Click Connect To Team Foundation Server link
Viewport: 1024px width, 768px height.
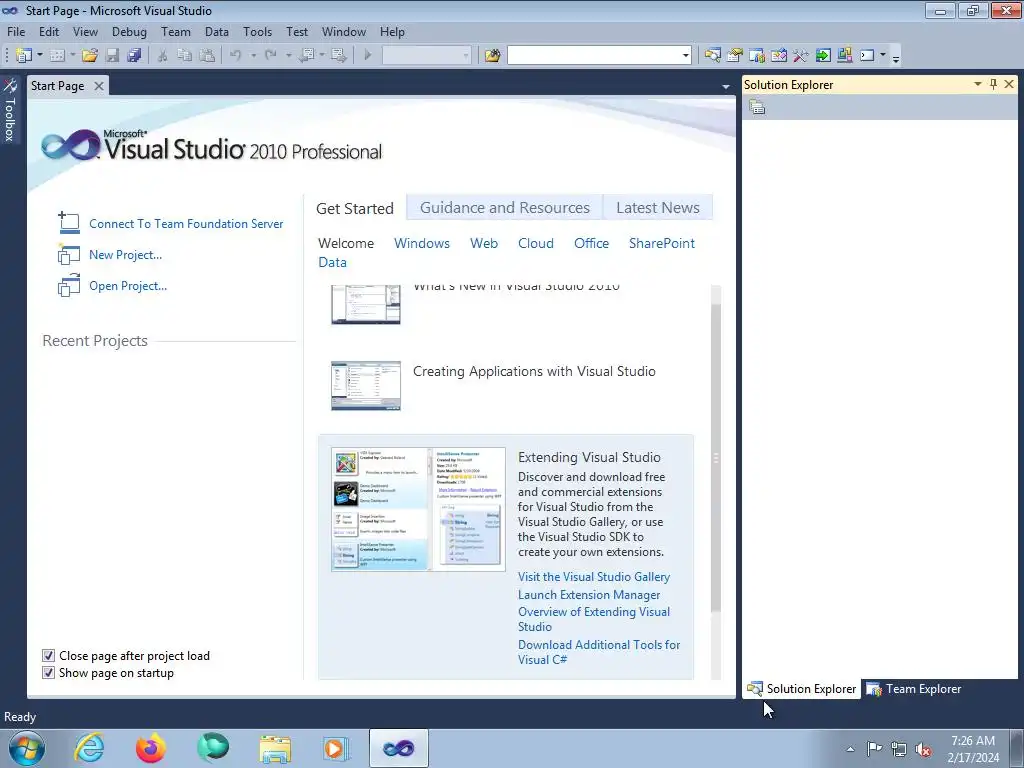pyautogui.click(x=186, y=224)
